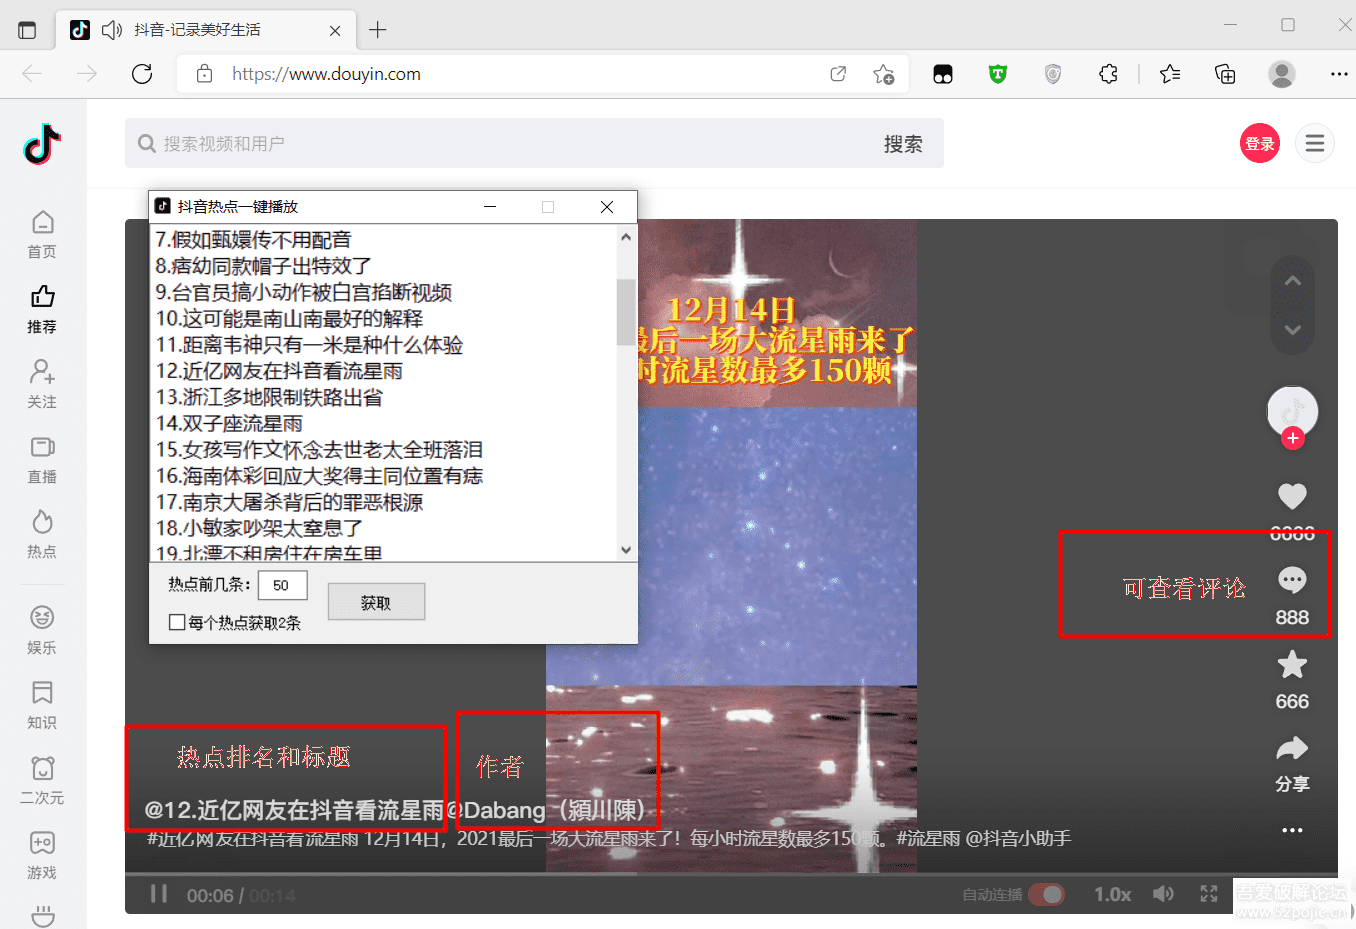Go to previous video with up chevron
Screen dimensions: 1356x929
click(x=1292, y=281)
